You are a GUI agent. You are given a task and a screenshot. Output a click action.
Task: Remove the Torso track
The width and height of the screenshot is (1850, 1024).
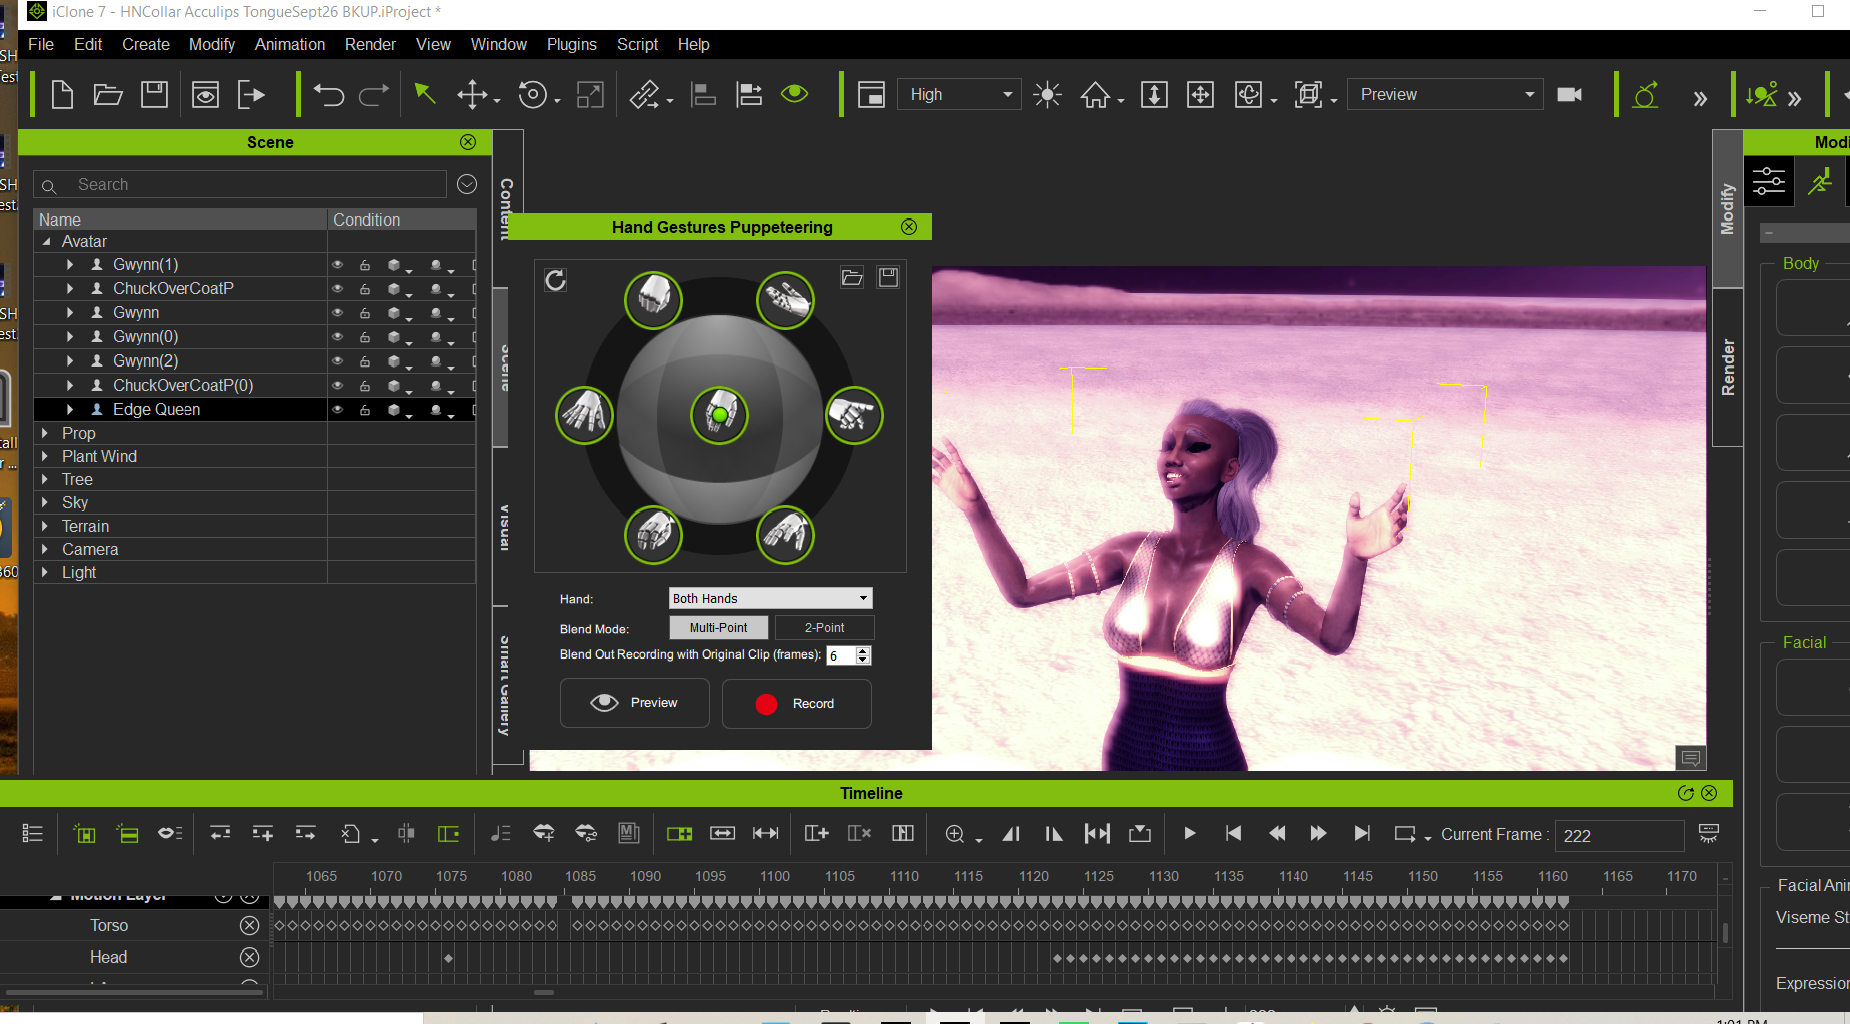[x=250, y=926]
